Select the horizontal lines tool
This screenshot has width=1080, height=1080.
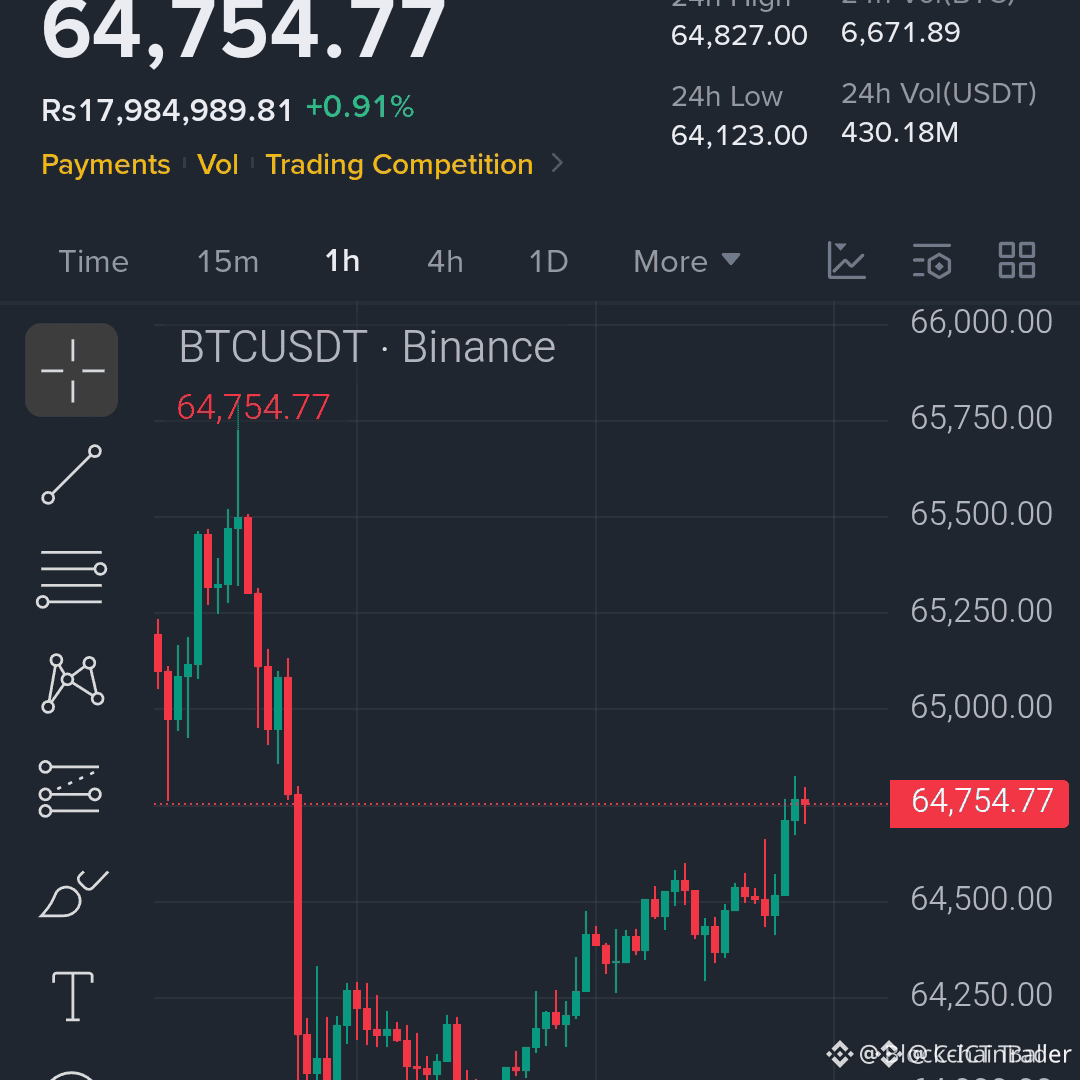point(72,579)
